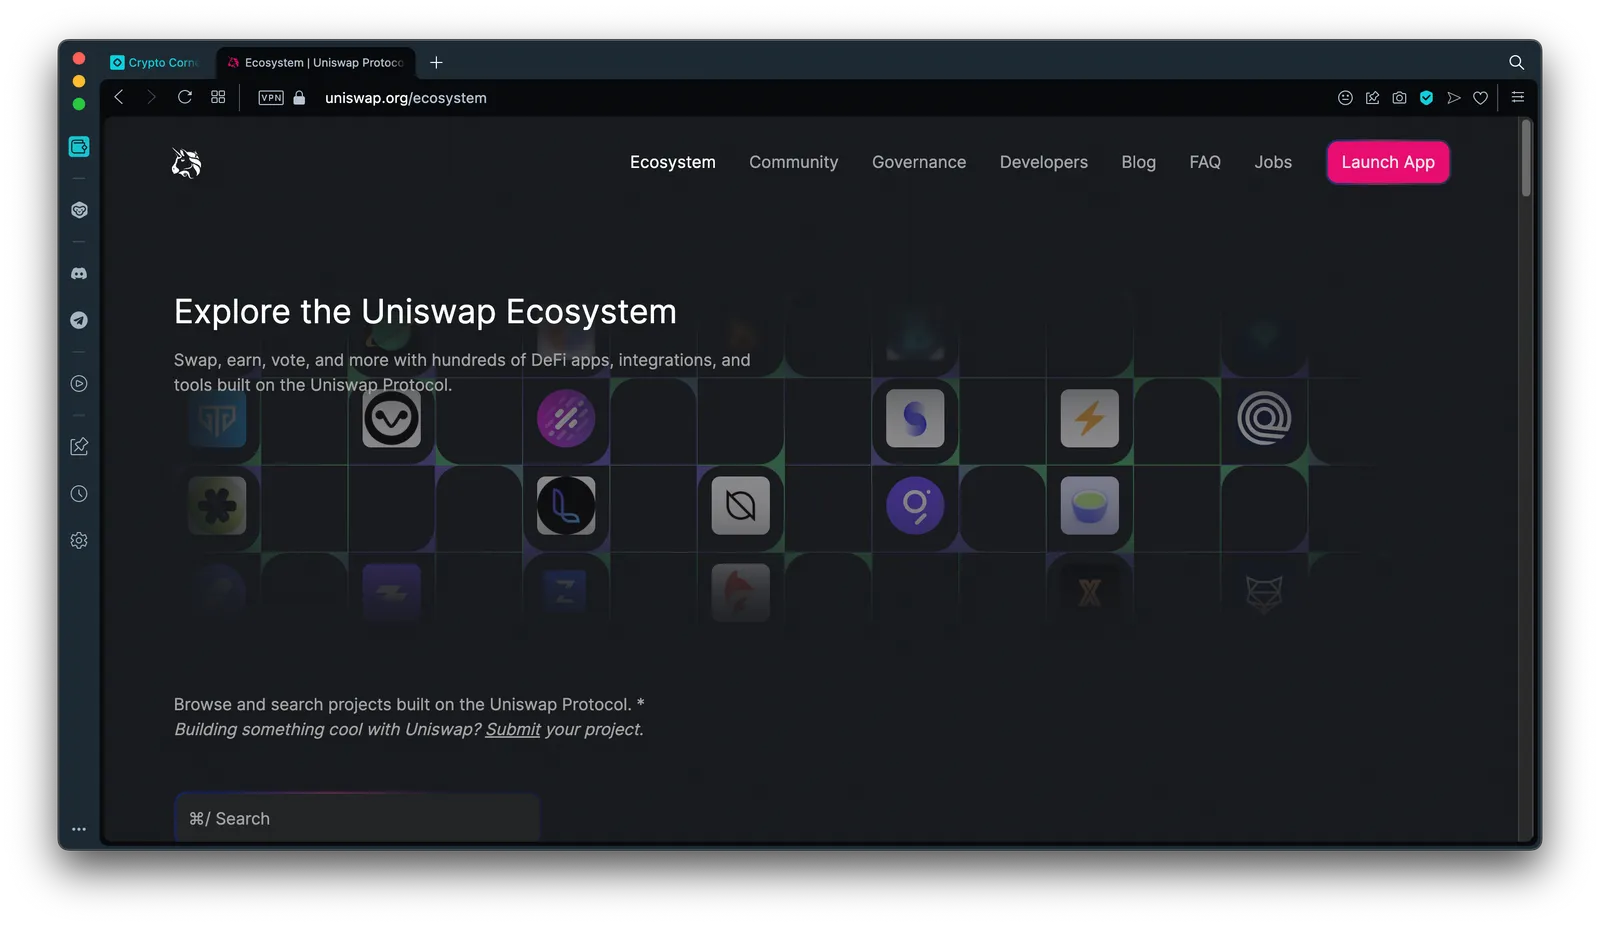Click the uniswap.org/ecosystem address bar

coord(406,98)
